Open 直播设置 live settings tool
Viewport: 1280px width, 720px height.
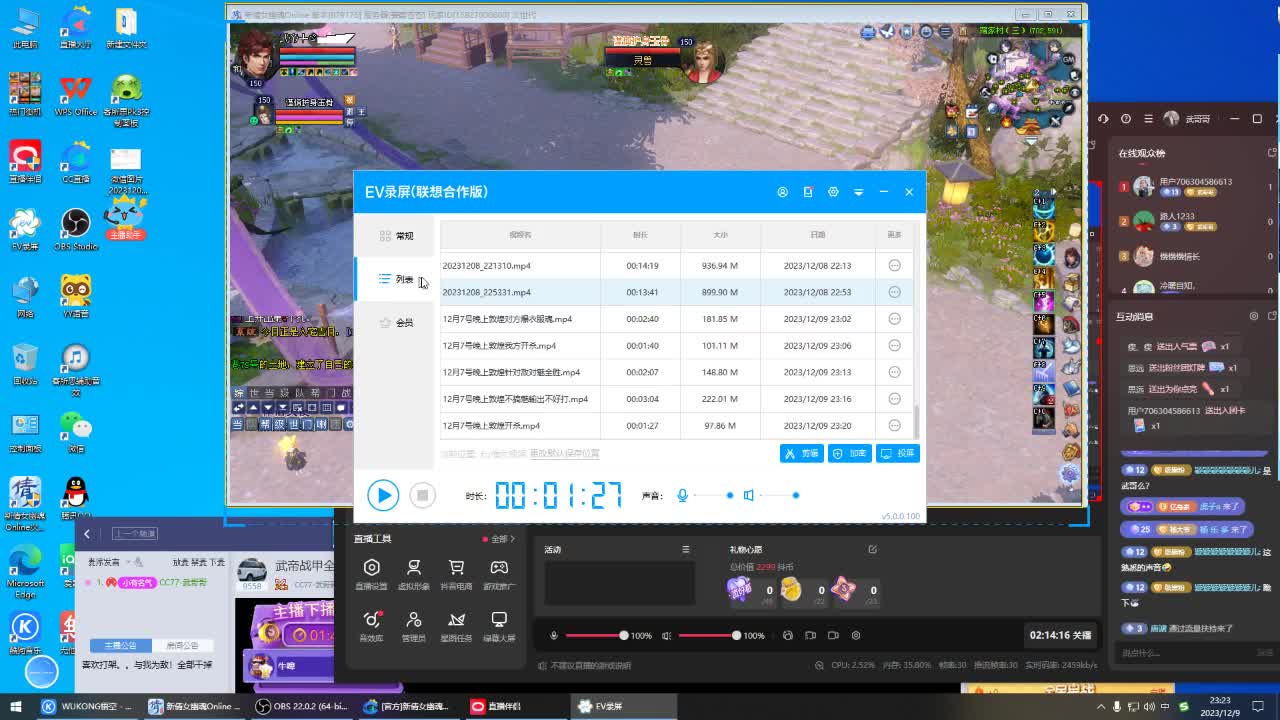pyautogui.click(x=371, y=574)
